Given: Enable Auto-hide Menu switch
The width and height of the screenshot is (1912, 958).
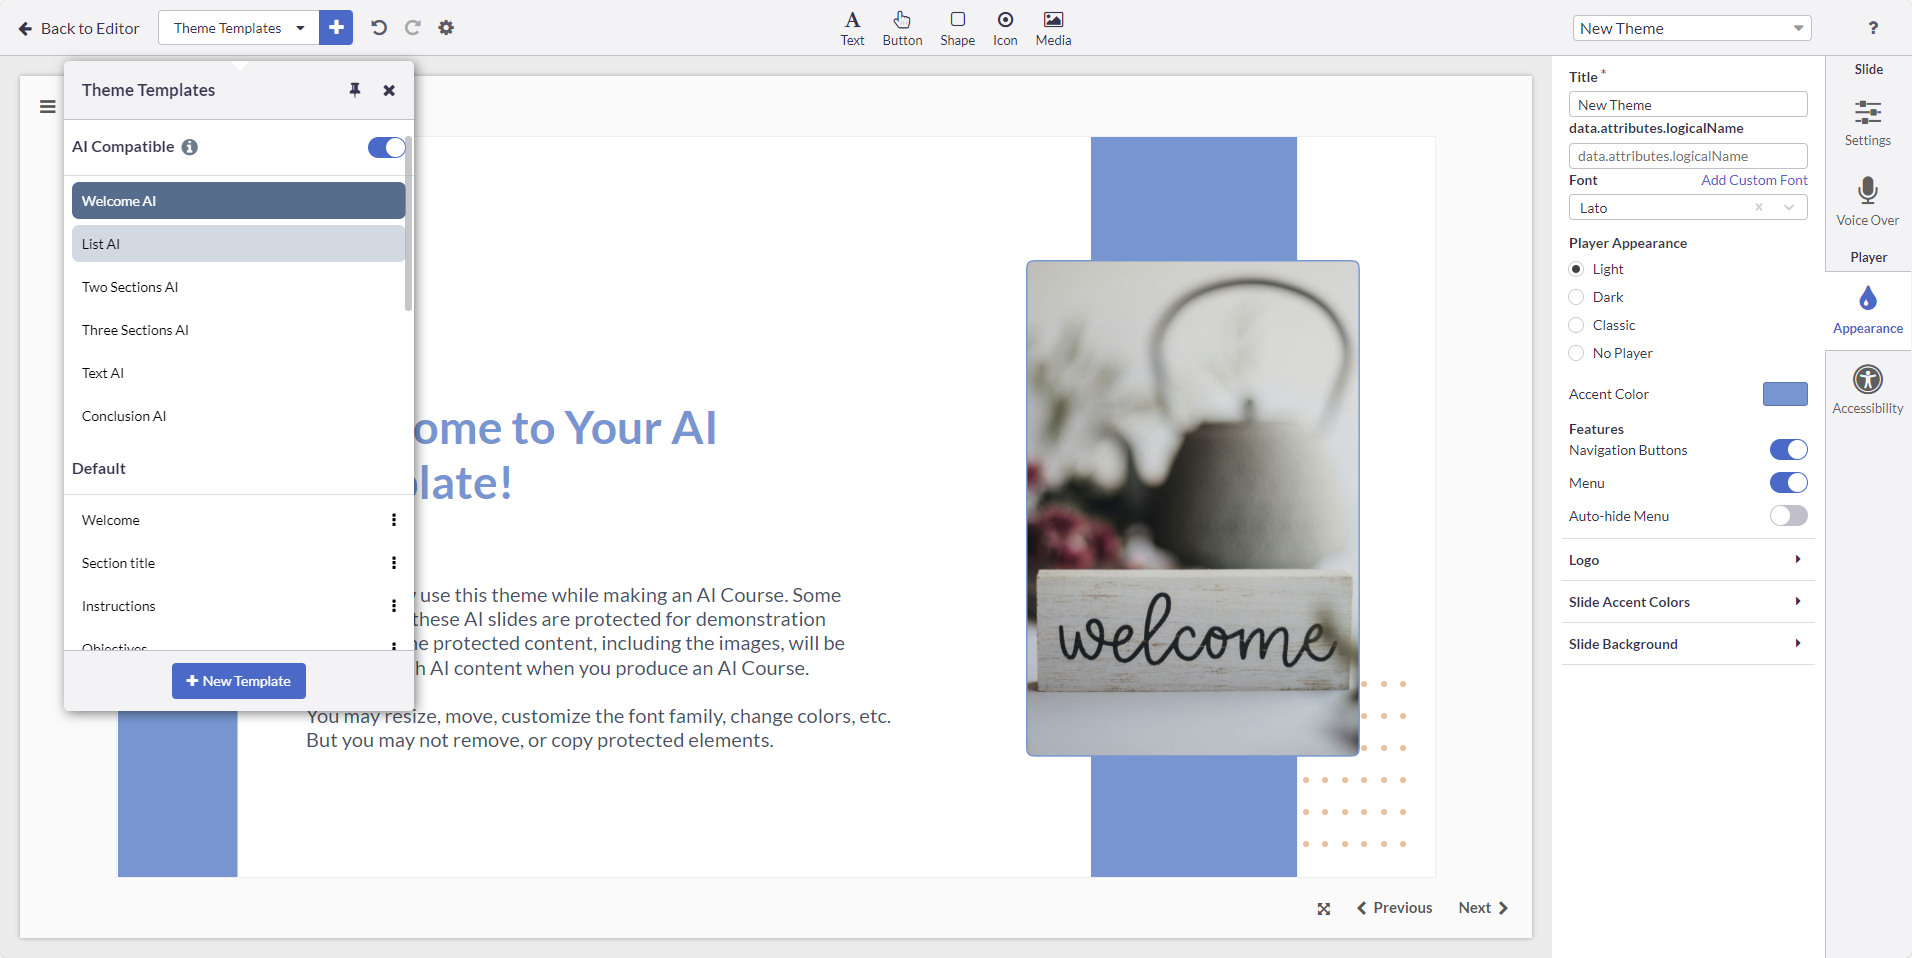Looking at the screenshot, I should pyautogui.click(x=1788, y=516).
